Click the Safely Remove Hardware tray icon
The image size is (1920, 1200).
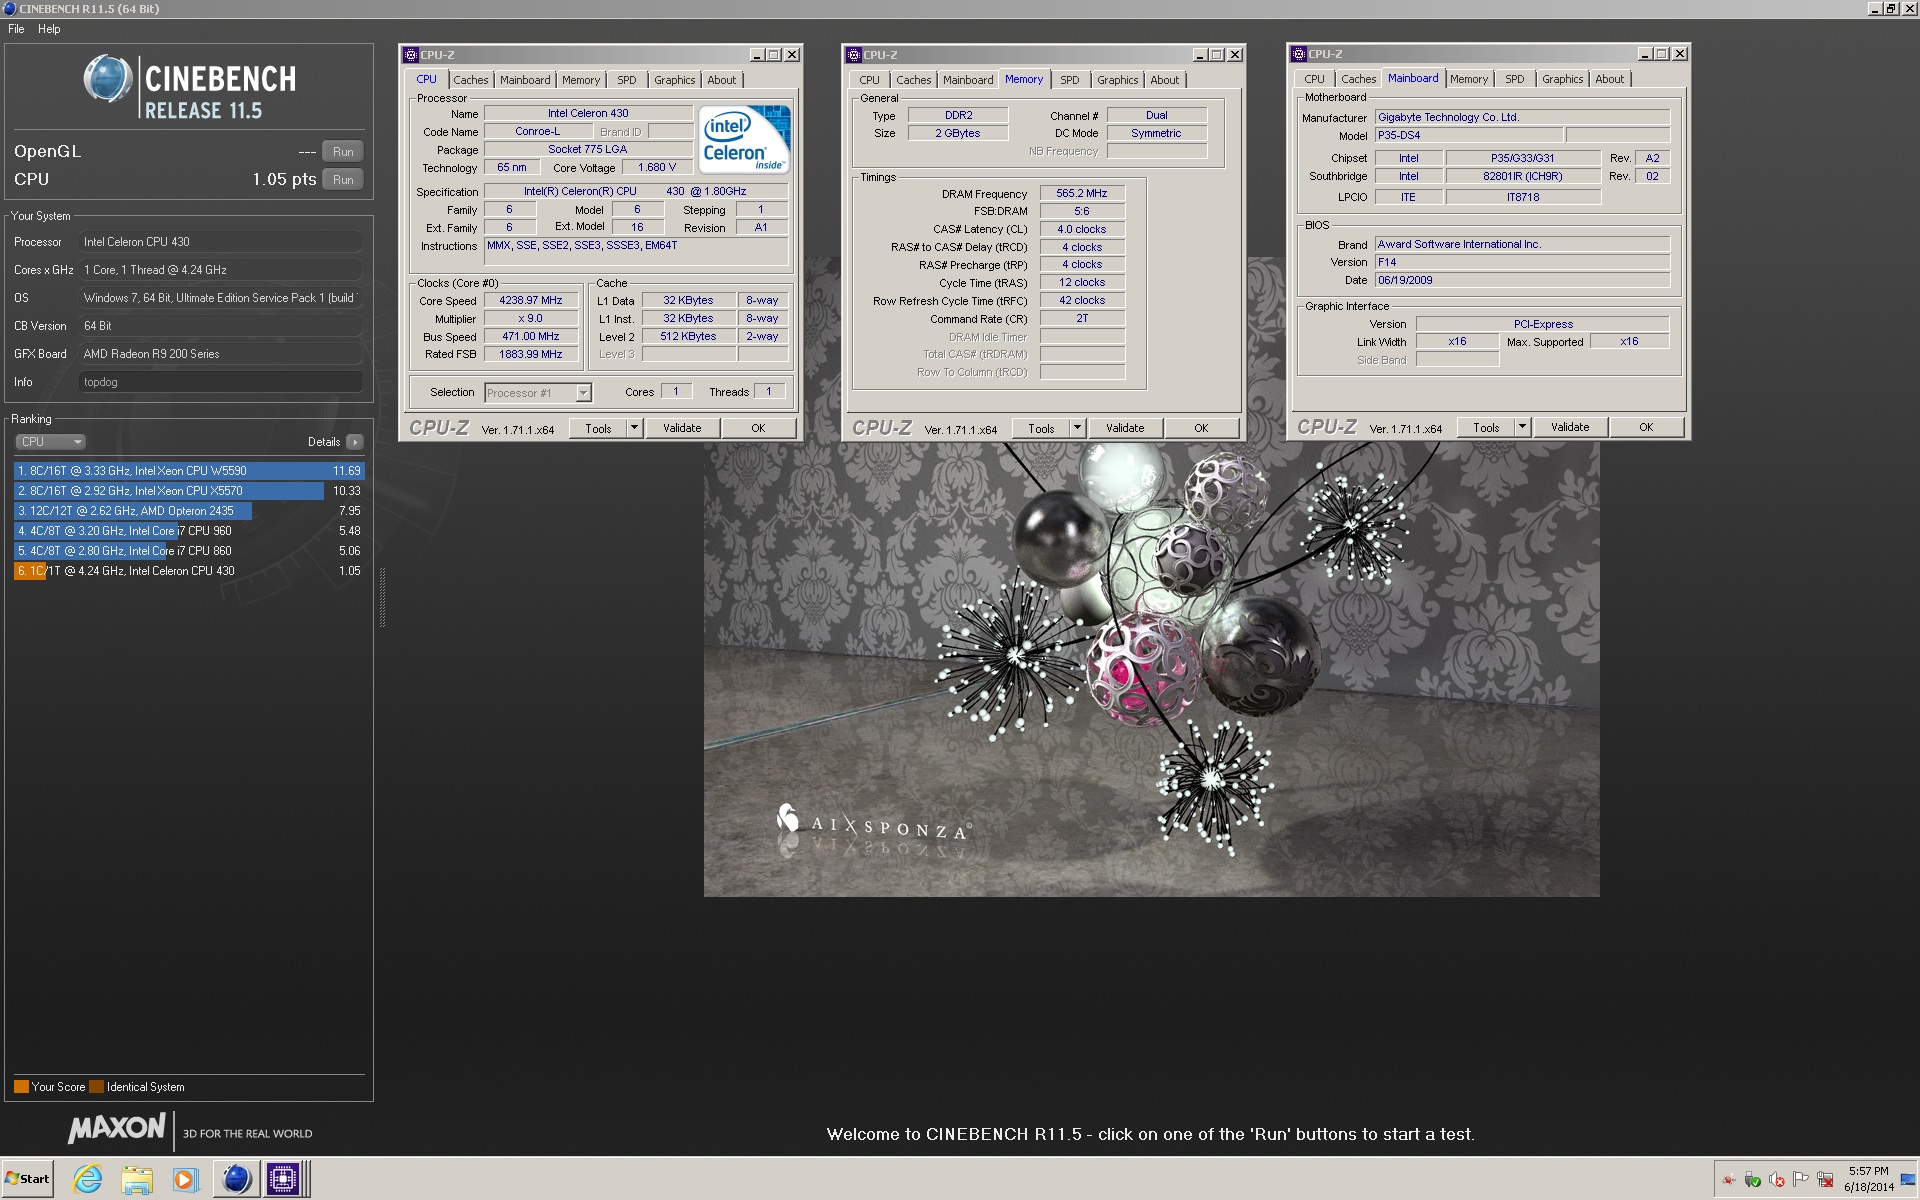(x=1753, y=1179)
